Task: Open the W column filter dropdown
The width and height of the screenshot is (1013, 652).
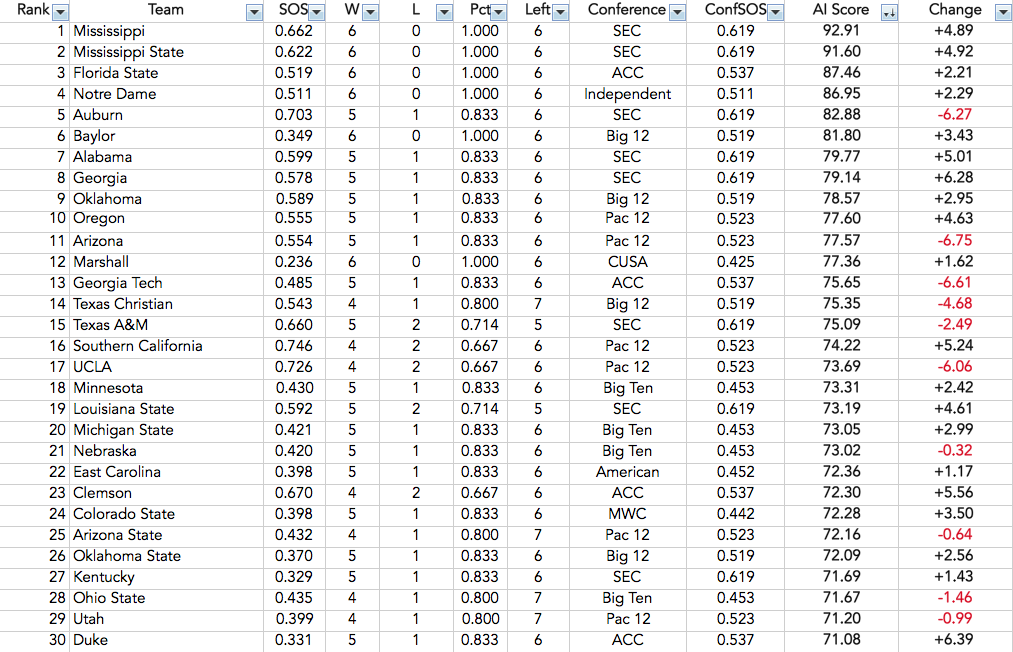Action: (x=370, y=12)
